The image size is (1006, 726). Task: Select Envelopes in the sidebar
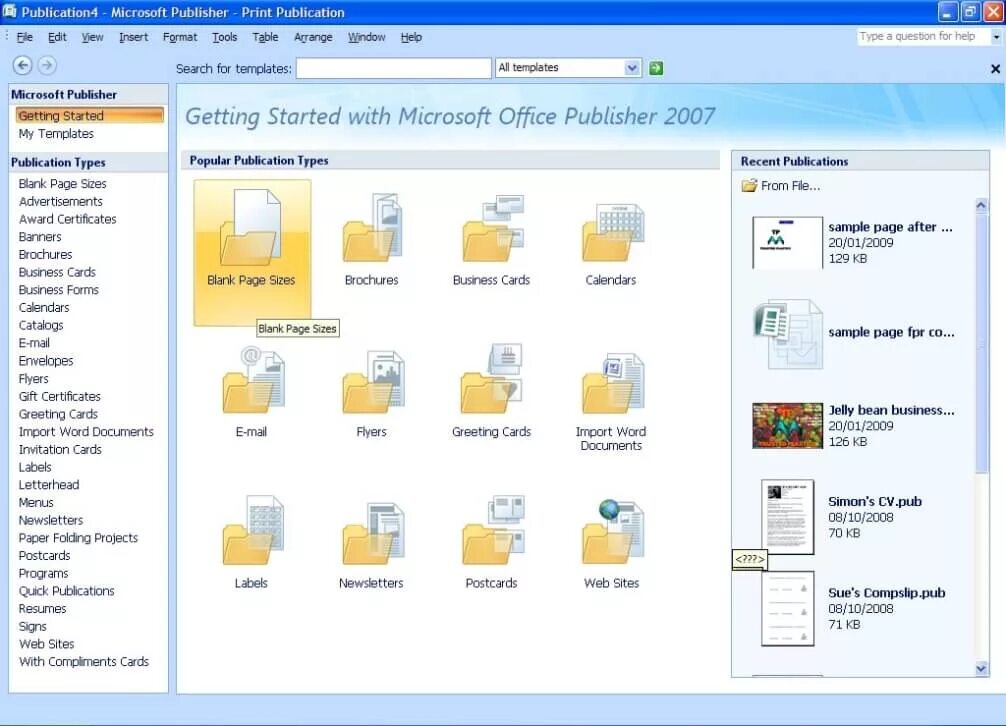click(x=46, y=361)
